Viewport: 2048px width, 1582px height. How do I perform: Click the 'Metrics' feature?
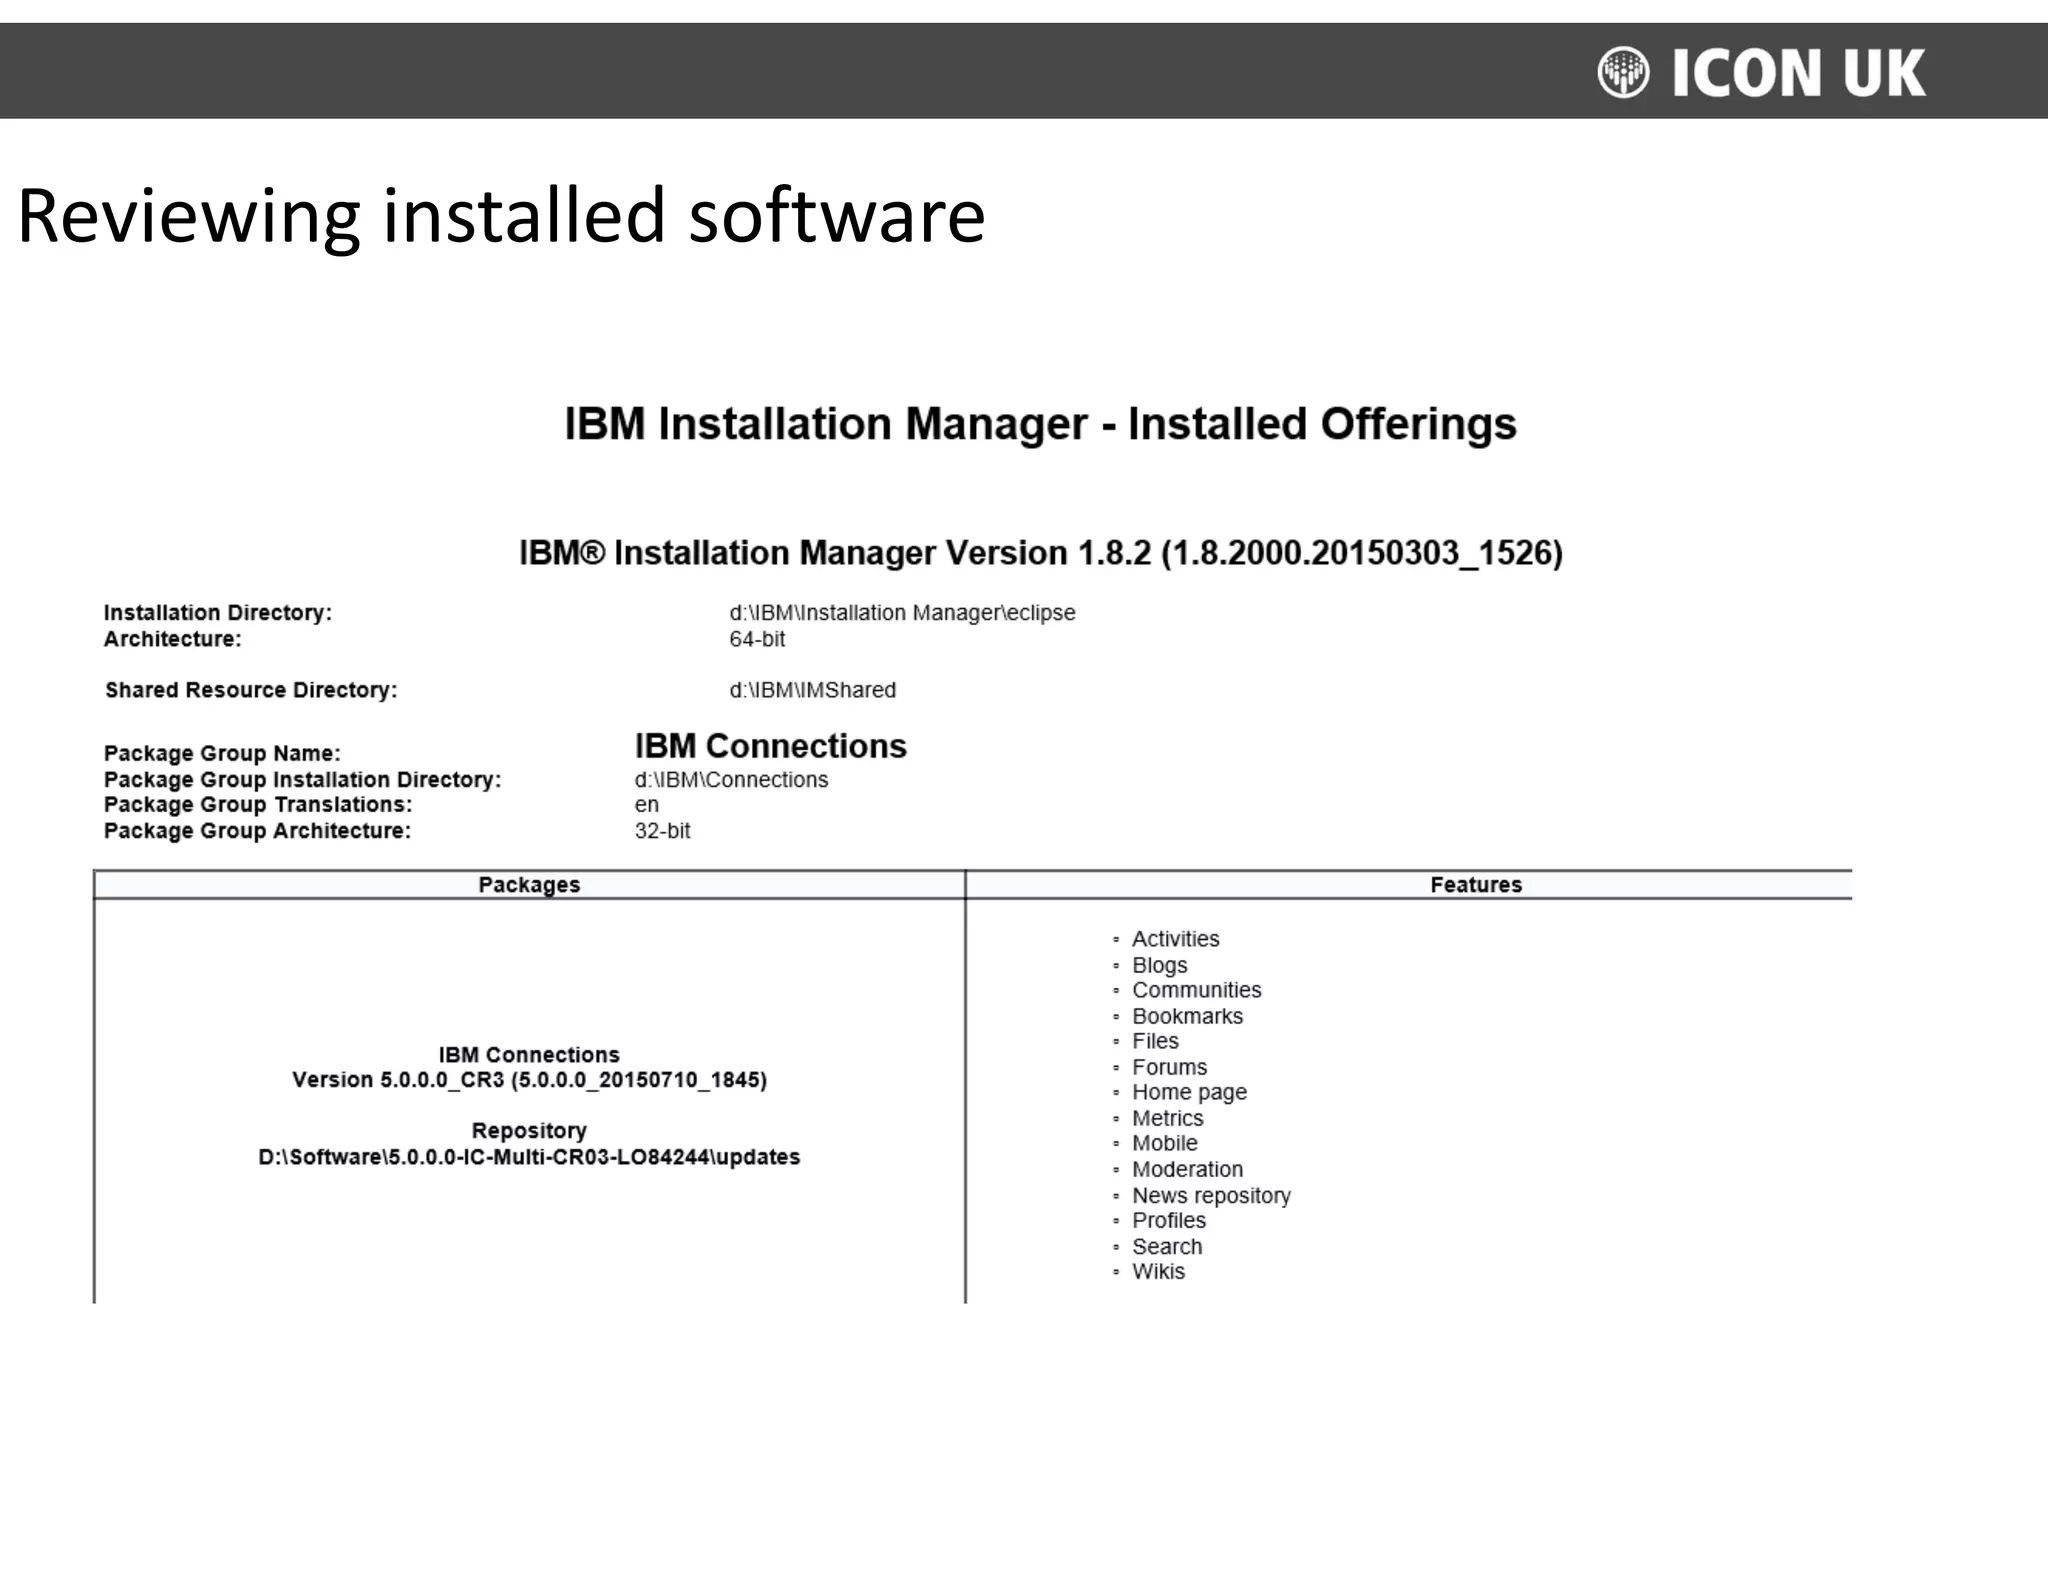pyautogui.click(x=1167, y=1118)
